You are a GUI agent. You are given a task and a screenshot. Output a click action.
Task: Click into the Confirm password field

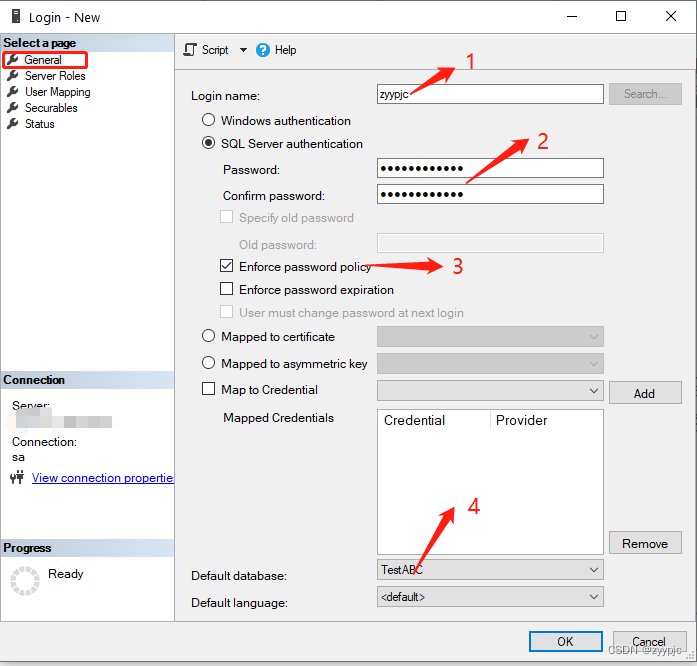point(490,194)
